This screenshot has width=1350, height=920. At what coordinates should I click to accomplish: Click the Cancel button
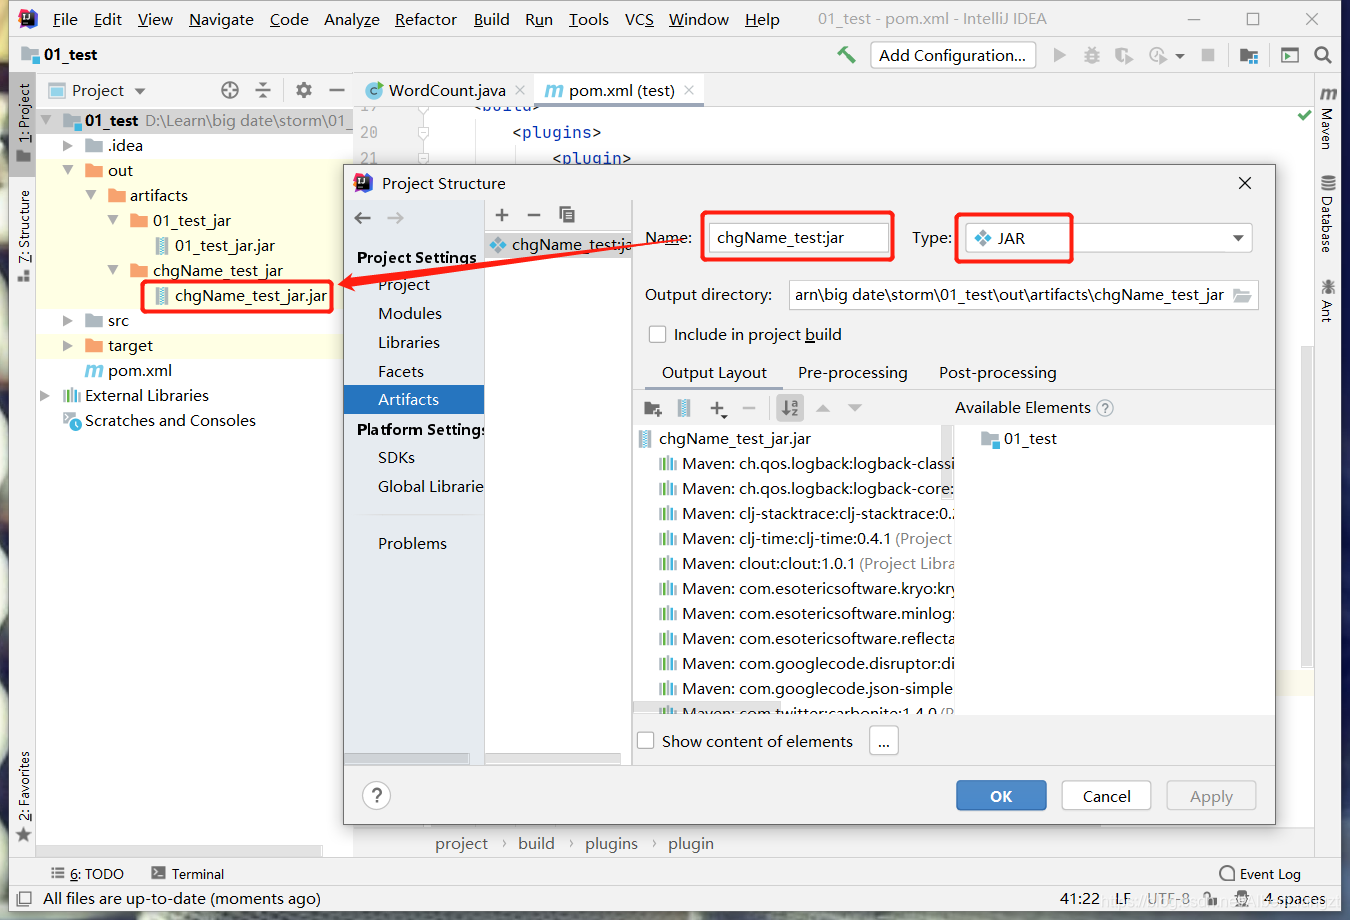(1106, 796)
